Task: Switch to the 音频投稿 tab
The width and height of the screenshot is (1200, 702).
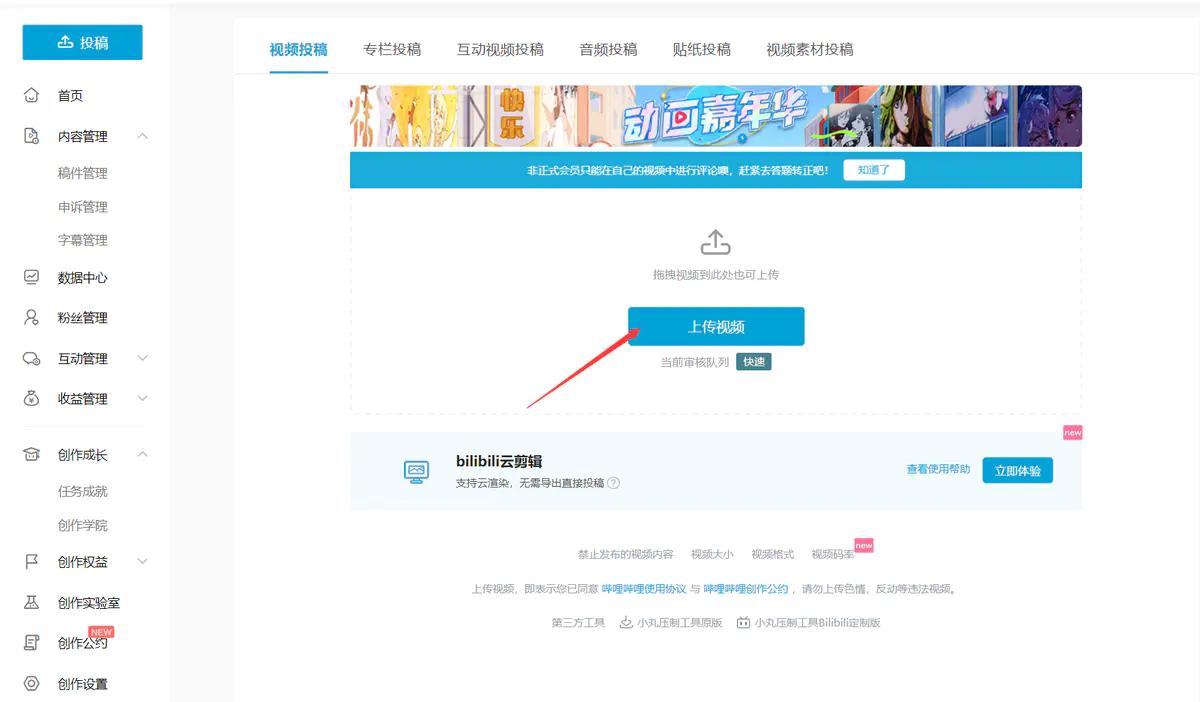Action: coord(606,48)
